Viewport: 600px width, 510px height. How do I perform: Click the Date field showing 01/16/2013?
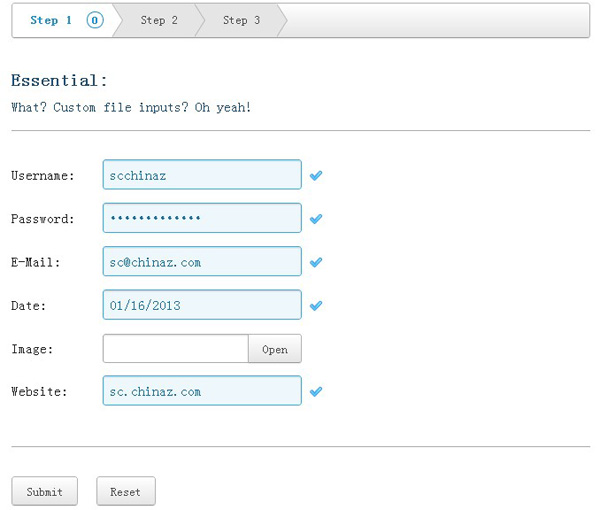pos(201,305)
